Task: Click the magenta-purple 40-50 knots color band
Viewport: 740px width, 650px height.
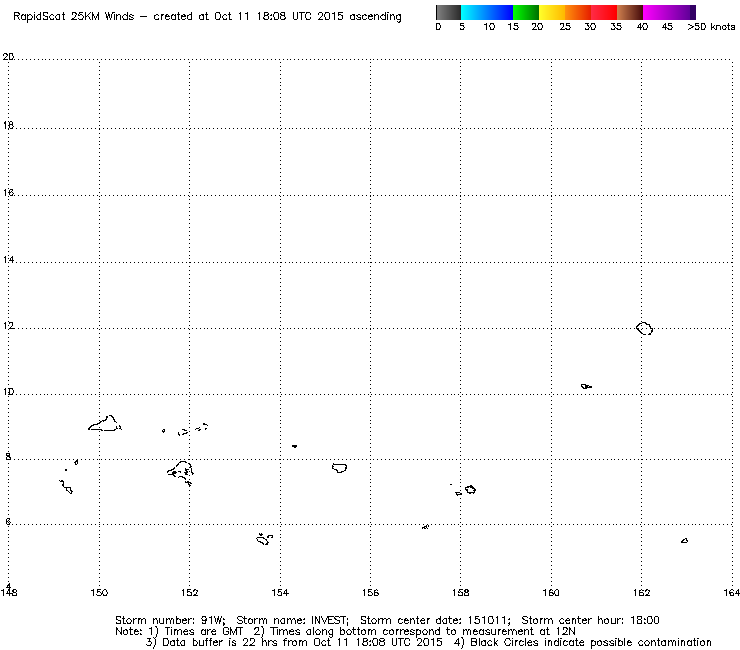Action: point(669,12)
